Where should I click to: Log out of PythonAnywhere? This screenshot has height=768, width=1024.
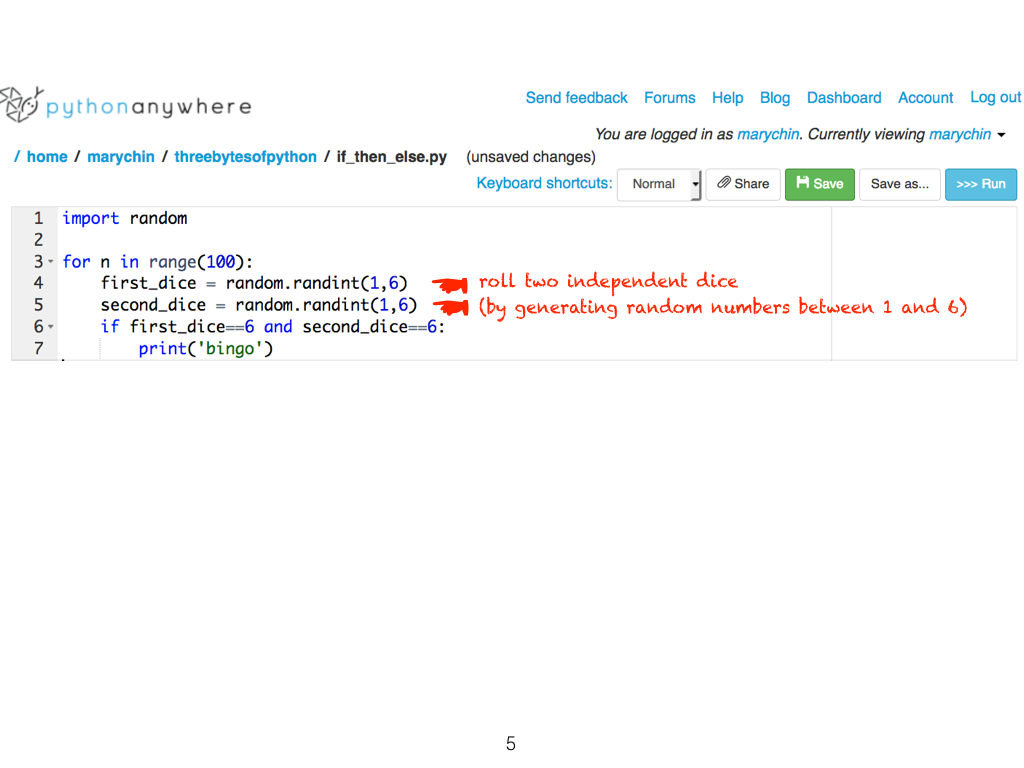click(995, 98)
